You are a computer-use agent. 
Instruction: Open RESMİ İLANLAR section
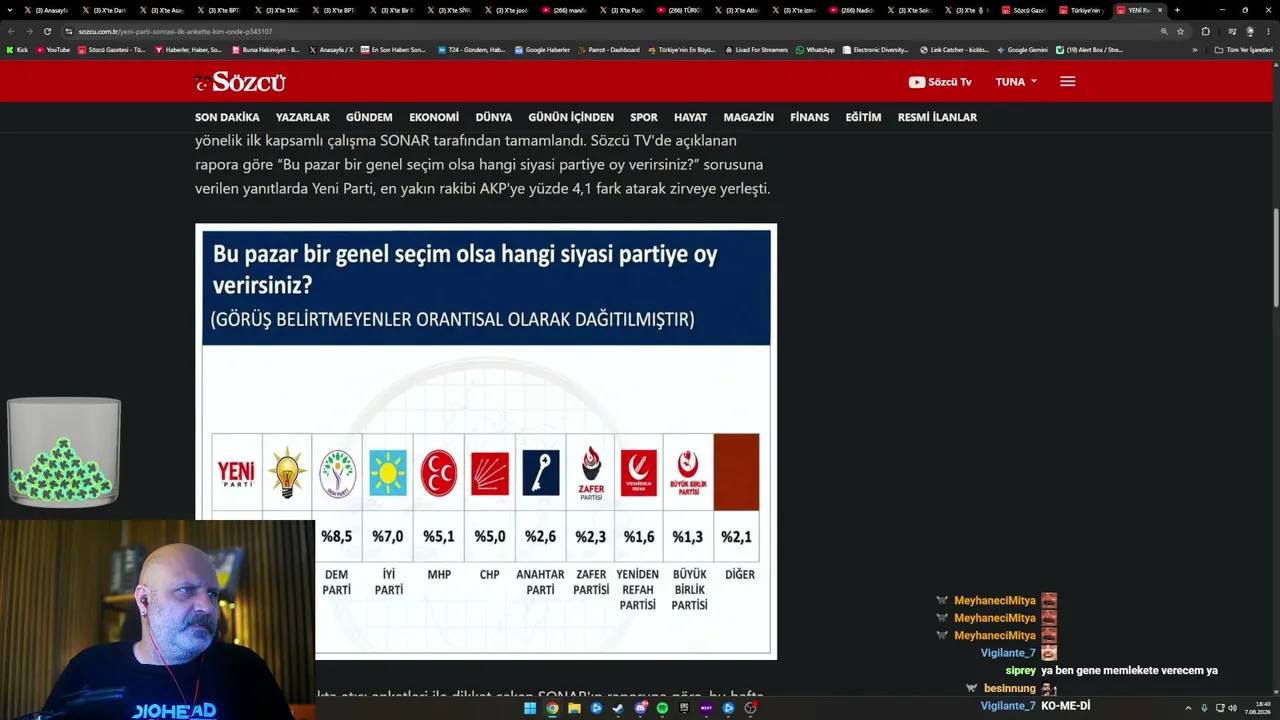pyautogui.click(x=937, y=117)
